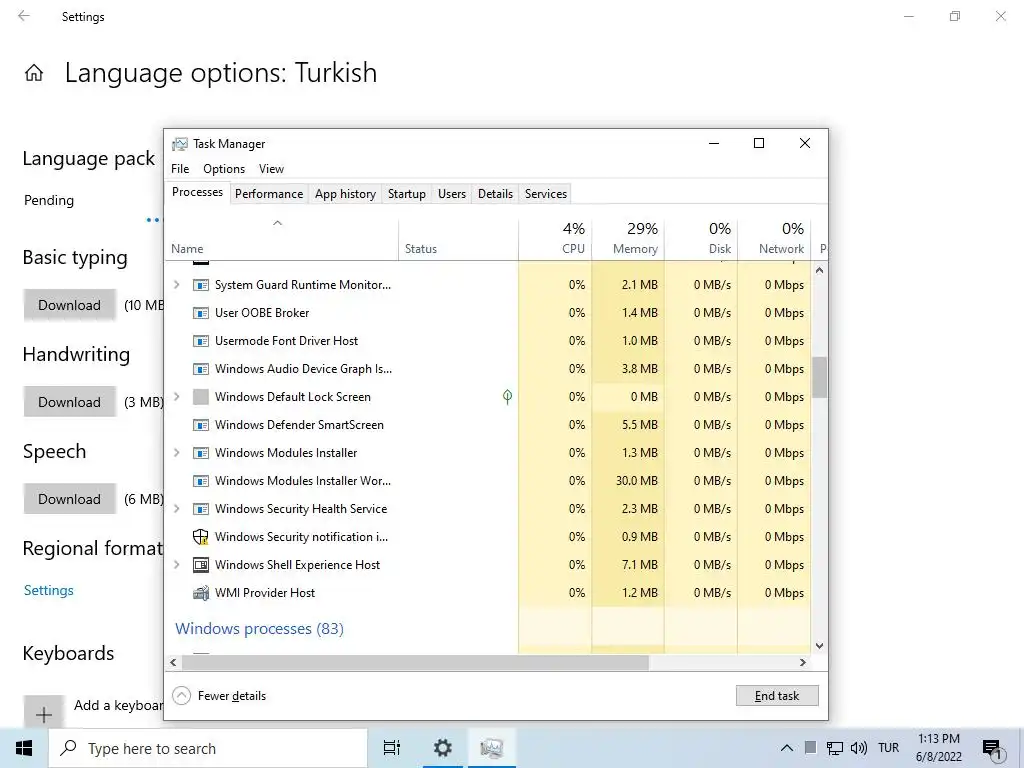The image size is (1024, 768).
Task: Click the volume speaker tray icon
Action: [x=859, y=748]
